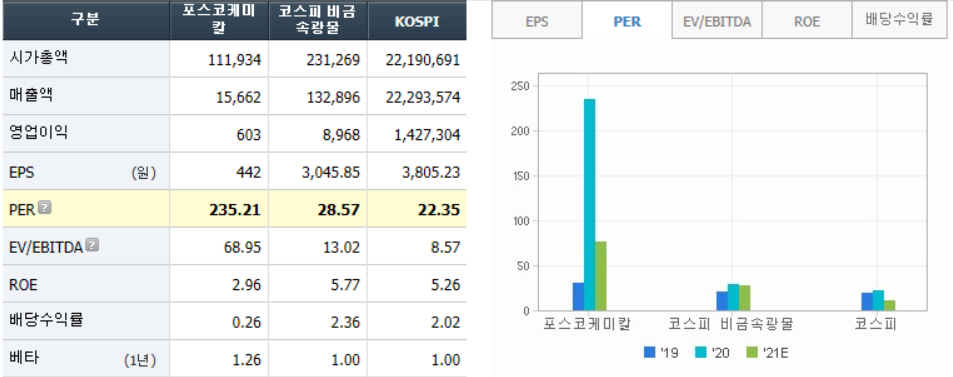This screenshot has width=953, height=377.
Task: Click the dividend yield value 0.26
Action: pos(247,323)
